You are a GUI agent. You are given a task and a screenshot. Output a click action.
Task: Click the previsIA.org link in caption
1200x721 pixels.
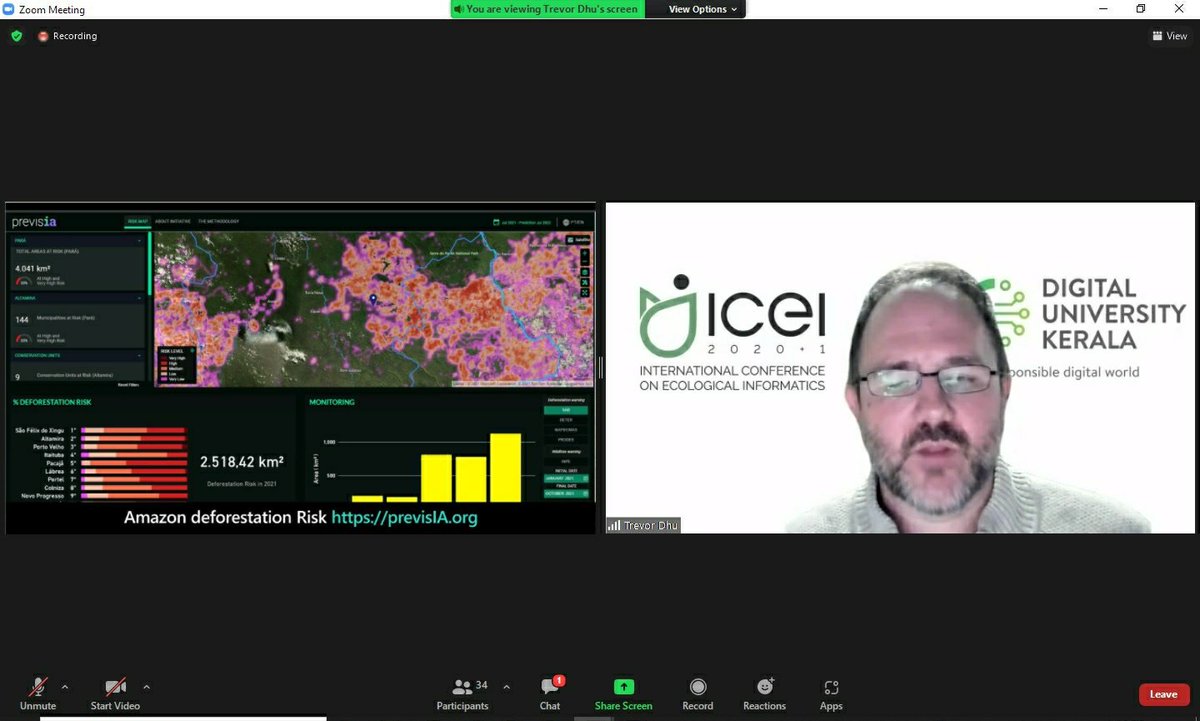(404, 518)
